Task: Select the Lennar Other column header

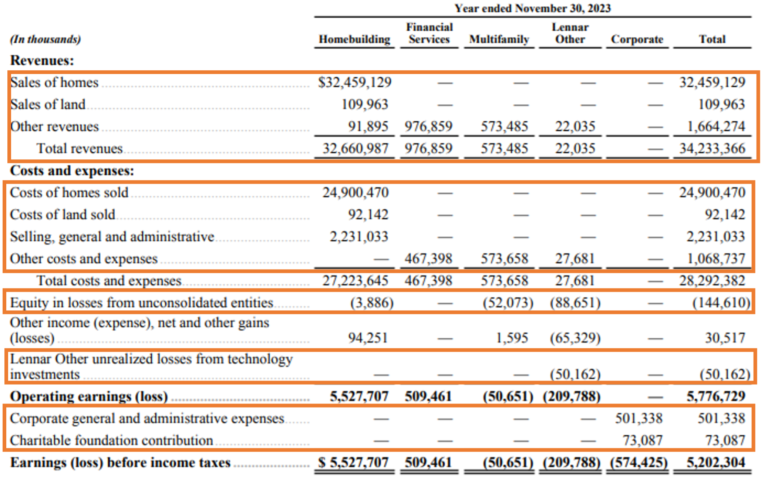Action: [570, 33]
